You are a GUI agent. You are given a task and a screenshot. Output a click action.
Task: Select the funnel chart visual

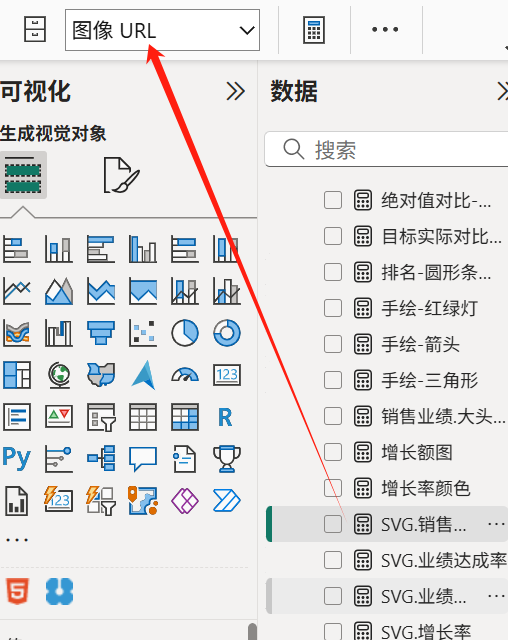coord(101,333)
